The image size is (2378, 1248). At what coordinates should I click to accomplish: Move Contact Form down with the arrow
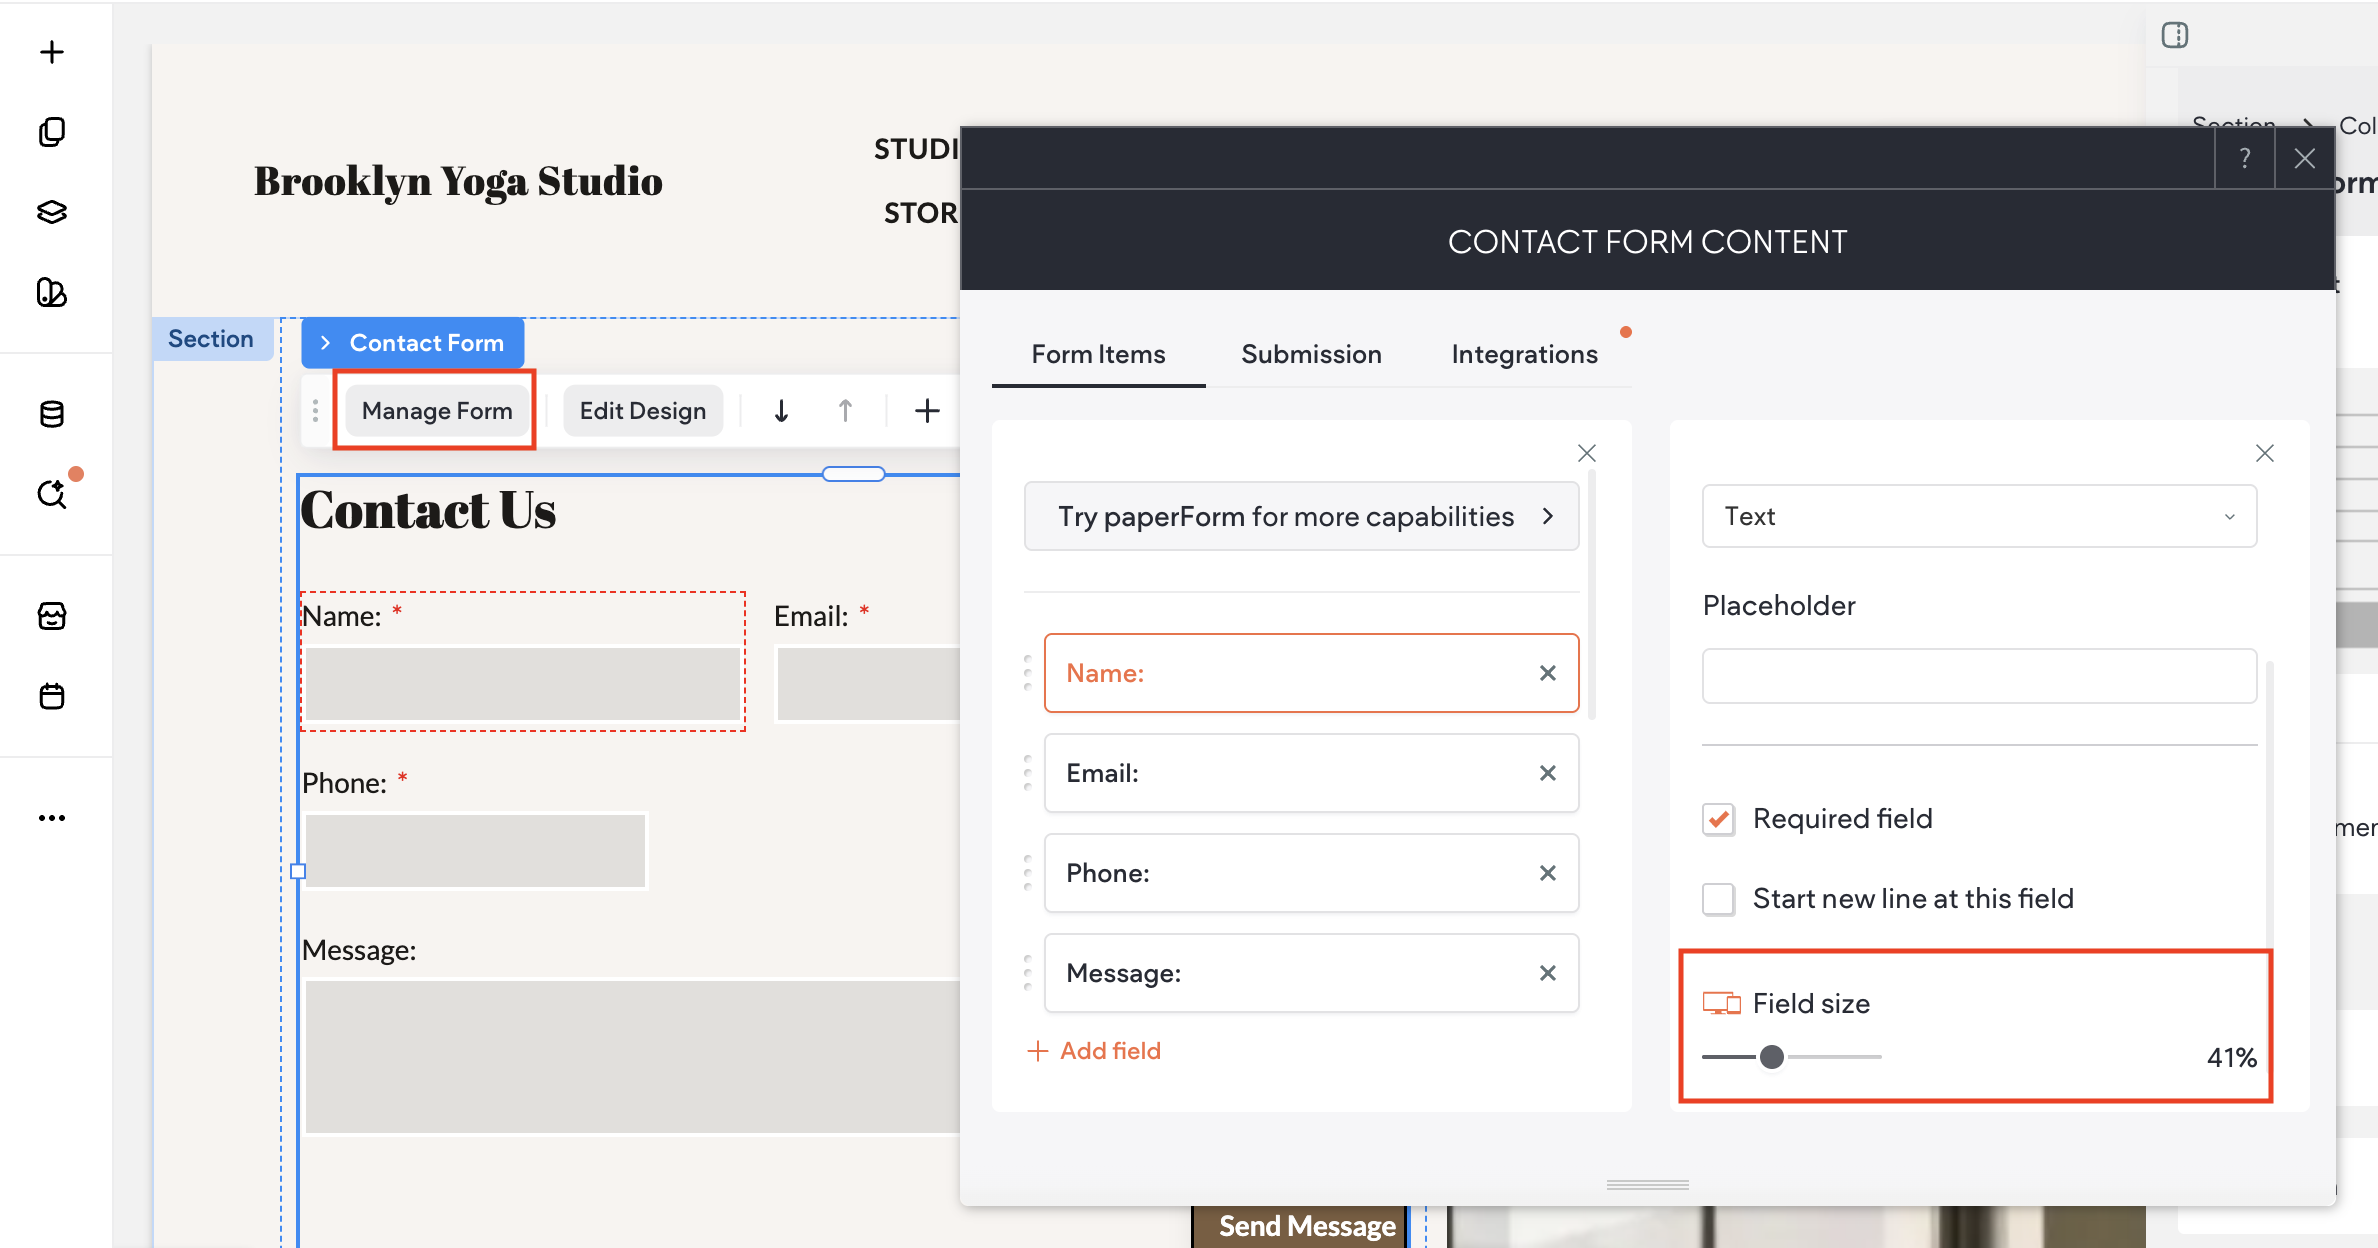[x=781, y=411]
